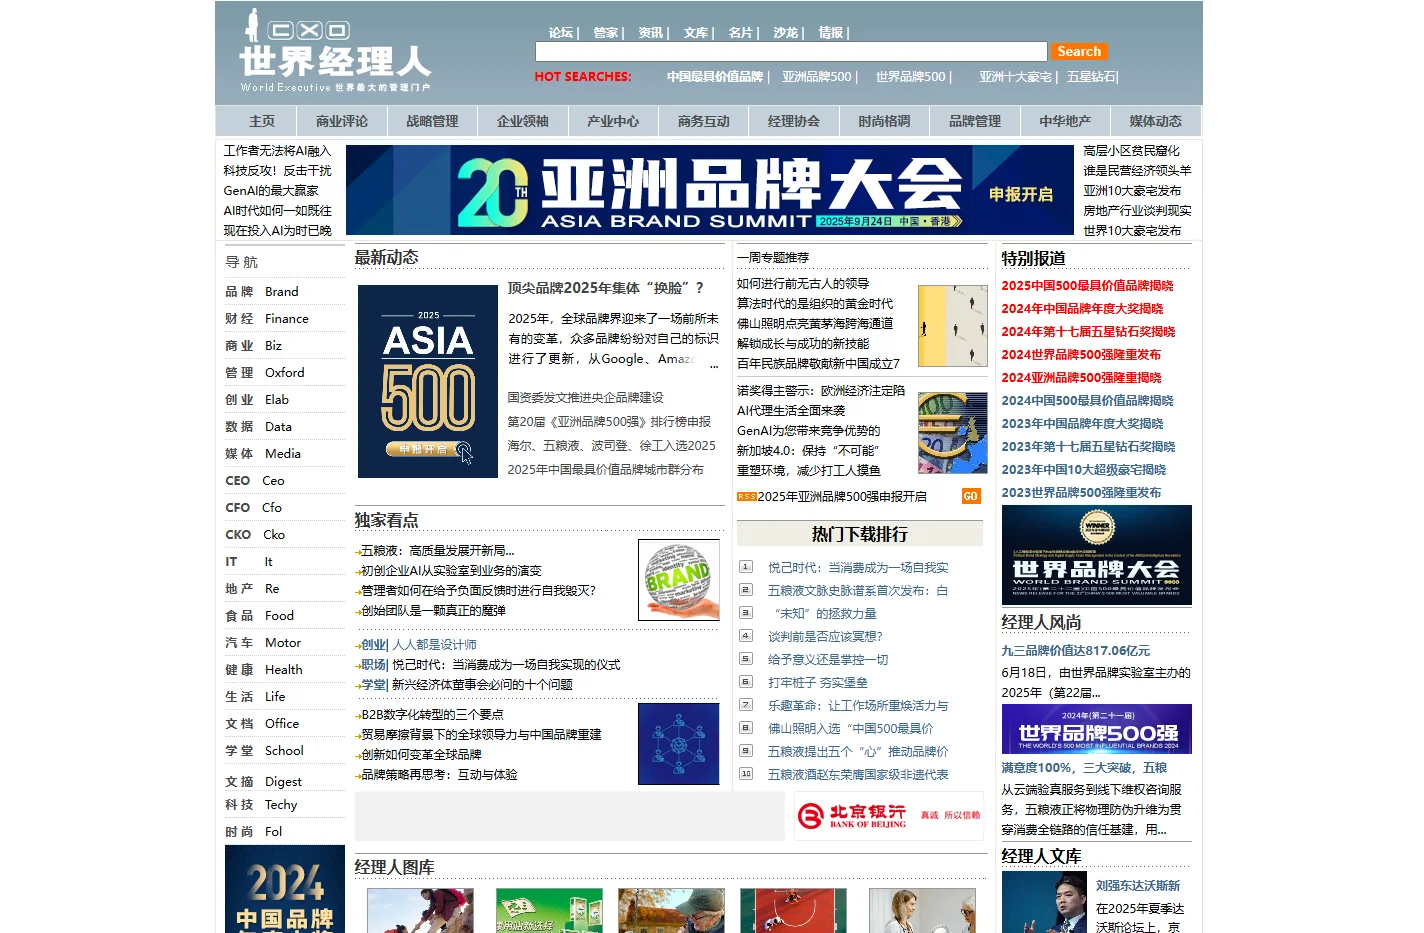The width and height of the screenshot is (1424, 933).
Task: Open sidebar category CEO Ceo
Action: click(x=255, y=480)
